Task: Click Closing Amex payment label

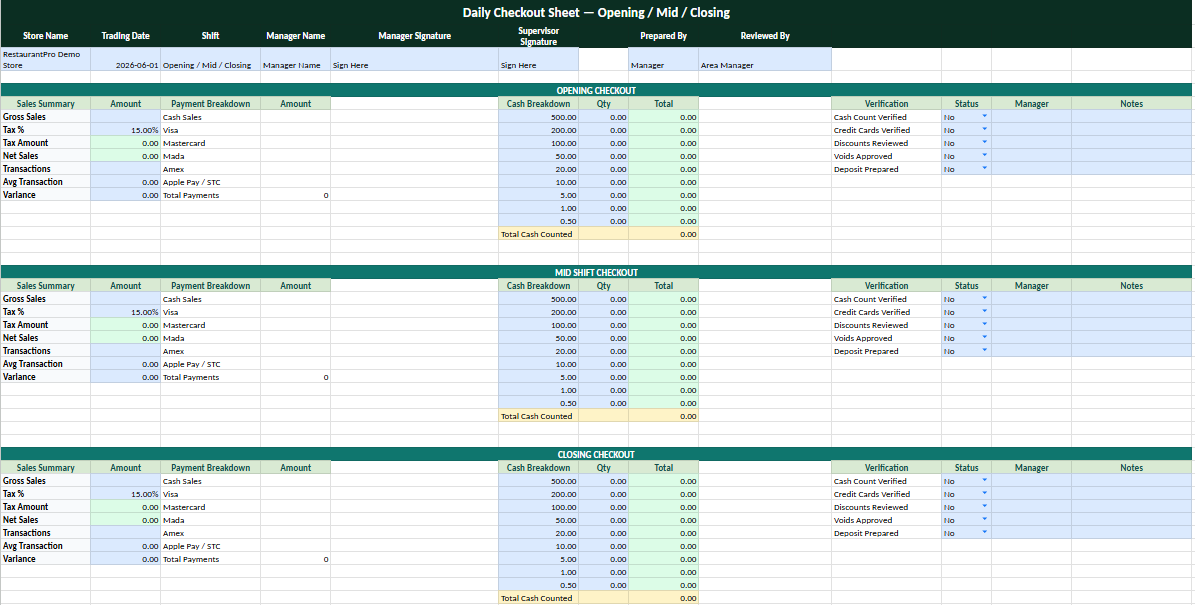Action: click(173, 533)
